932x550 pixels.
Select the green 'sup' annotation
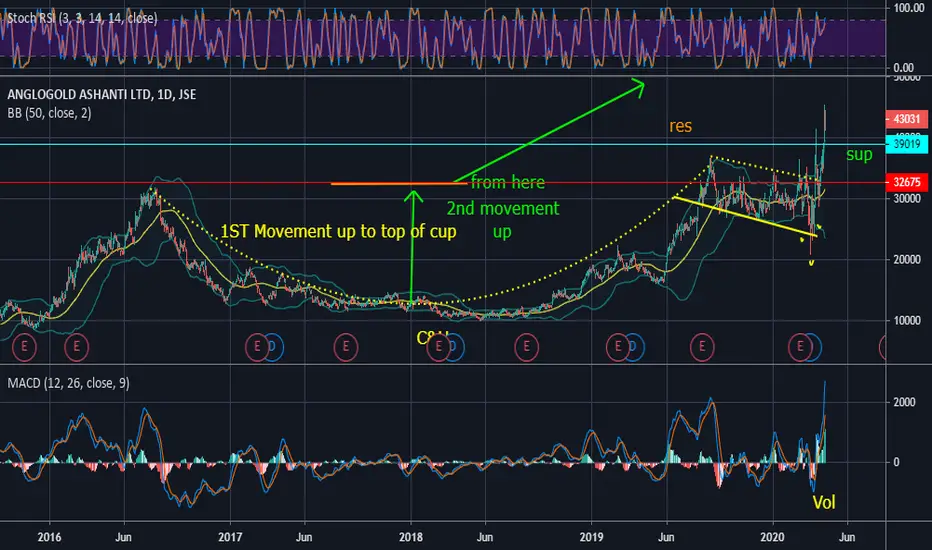[859, 155]
